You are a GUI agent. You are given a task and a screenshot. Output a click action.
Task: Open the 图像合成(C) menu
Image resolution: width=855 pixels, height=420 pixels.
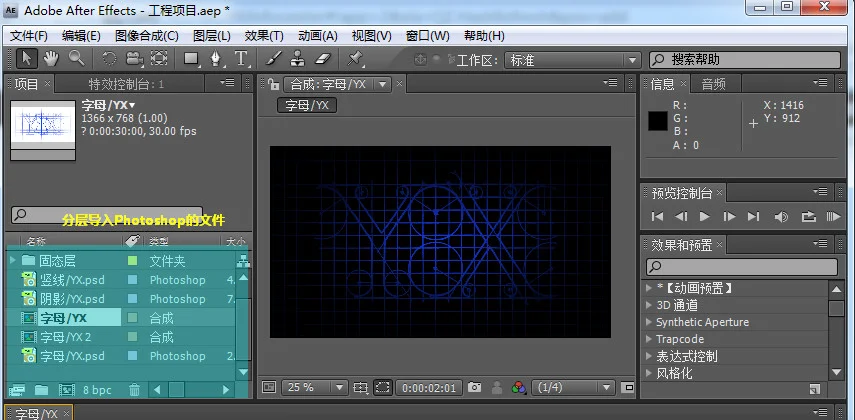147,36
